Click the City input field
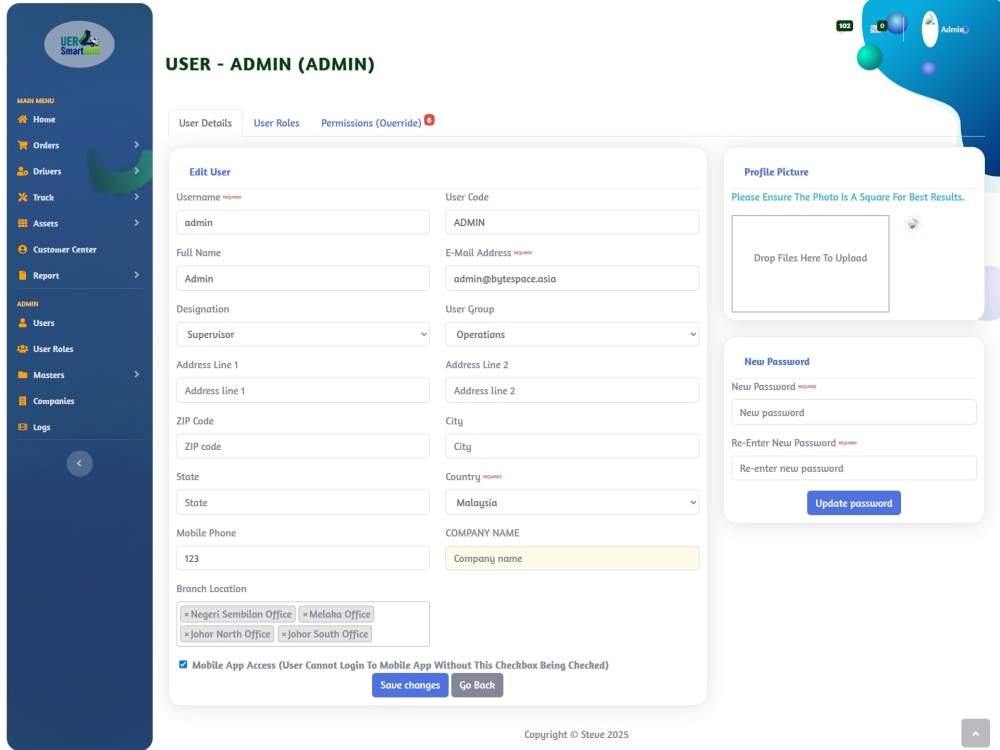The width and height of the screenshot is (1000, 750). 572,446
